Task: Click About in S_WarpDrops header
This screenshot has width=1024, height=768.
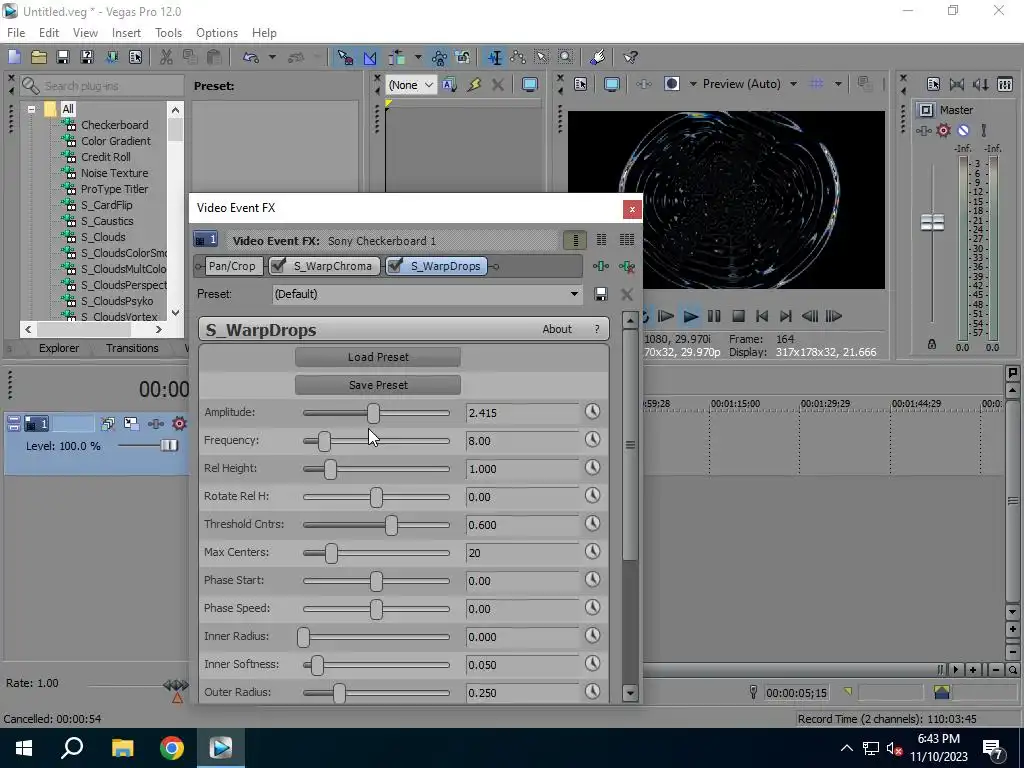Action: (x=556, y=329)
